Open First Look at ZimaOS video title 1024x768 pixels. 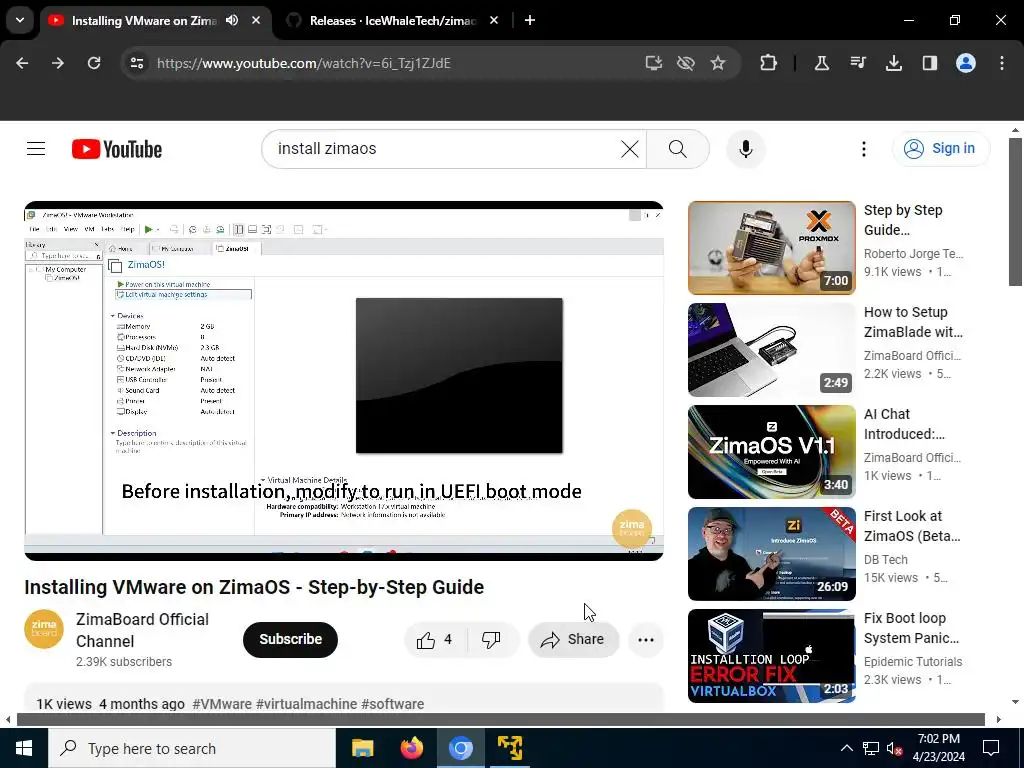[x=912, y=526]
